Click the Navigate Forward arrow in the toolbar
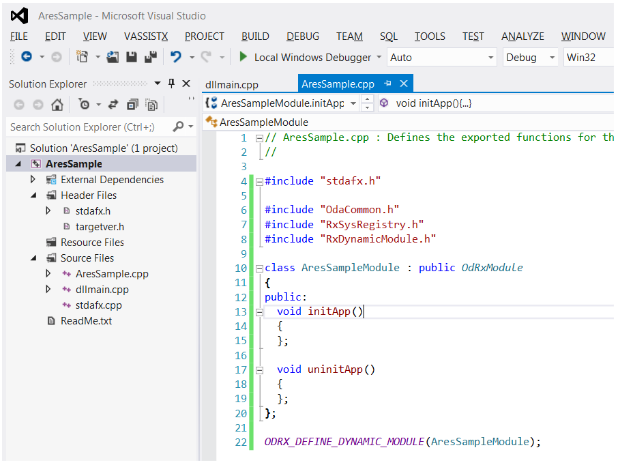This screenshot has width=618, height=465. pyautogui.click(x=56, y=57)
